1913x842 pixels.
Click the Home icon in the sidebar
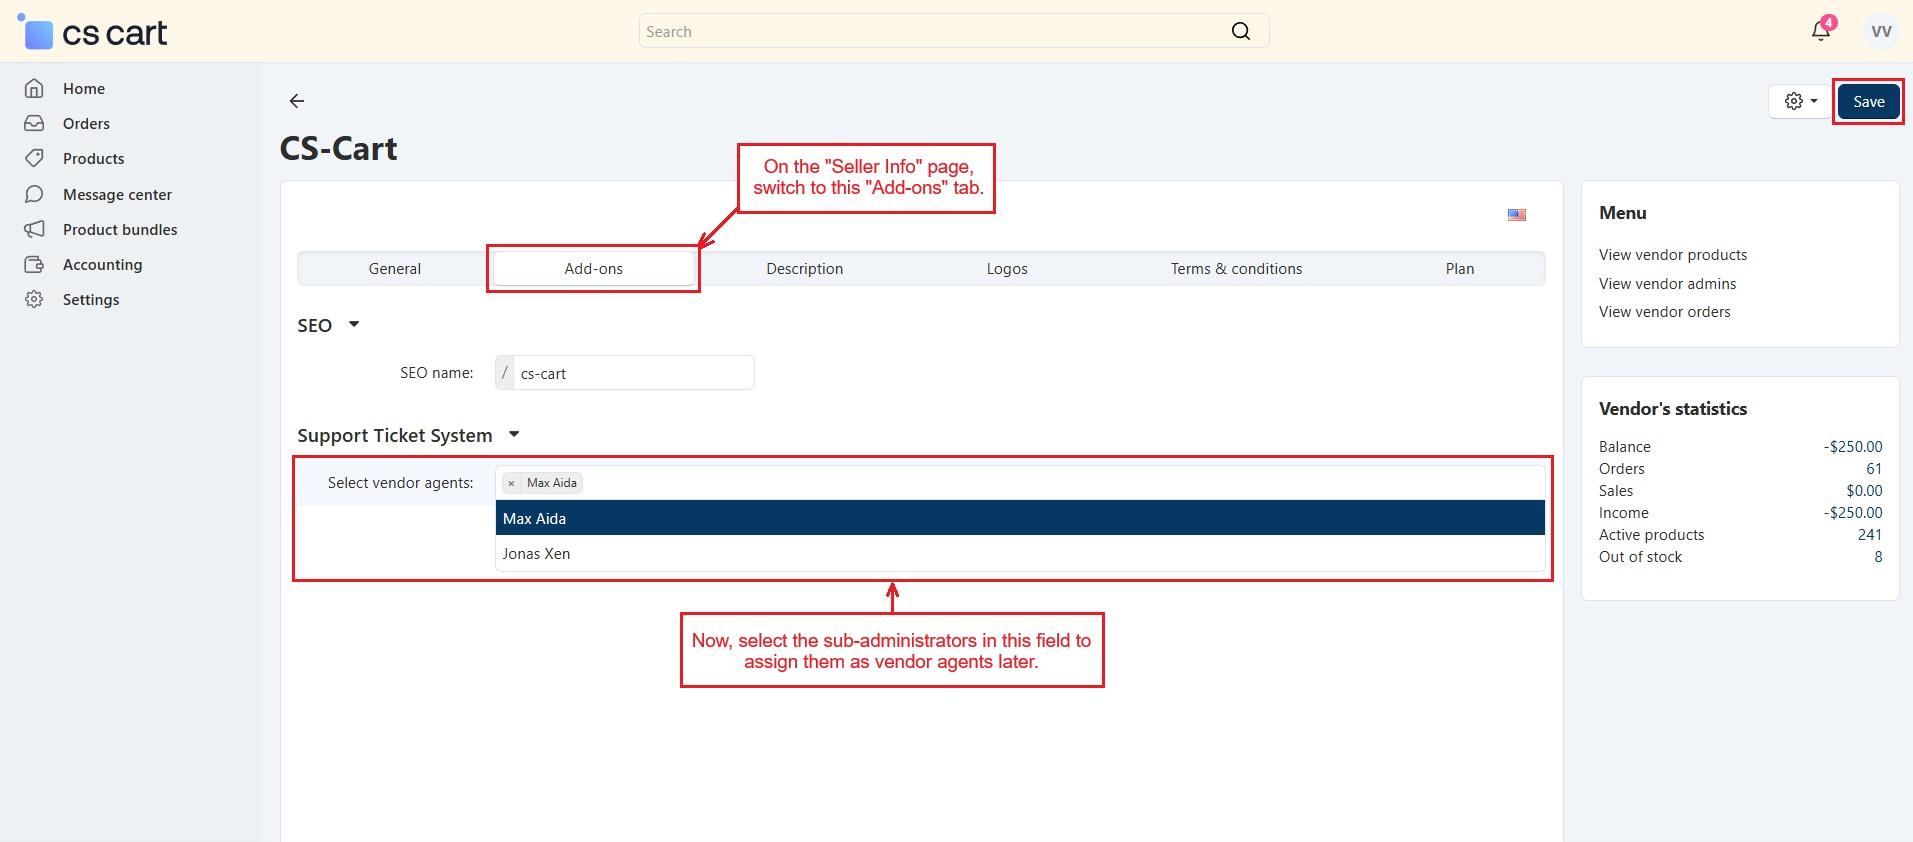[x=34, y=89]
